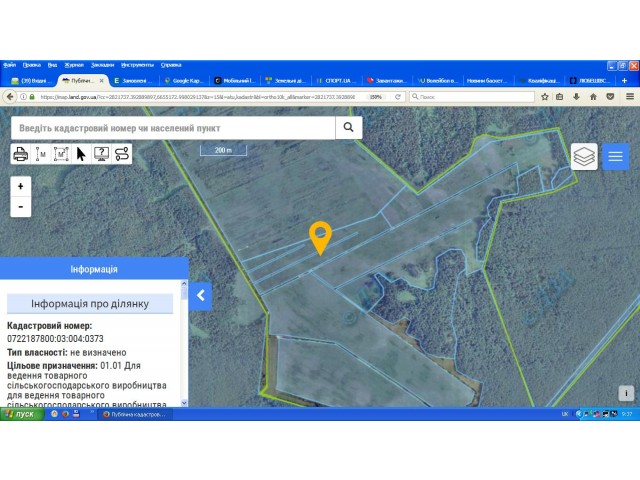Open the Закладки menu

coord(102,65)
